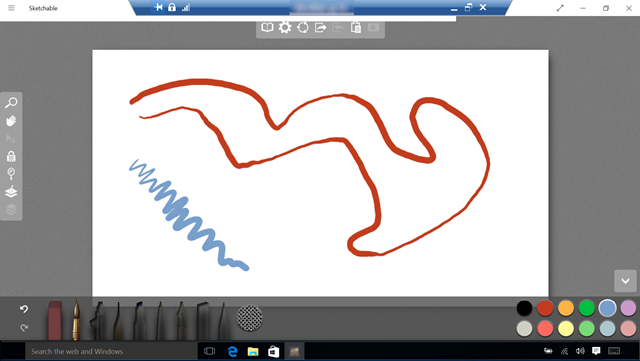Click Search the web and Windows box
Screen dimensions: 640x361
point(111,351)
